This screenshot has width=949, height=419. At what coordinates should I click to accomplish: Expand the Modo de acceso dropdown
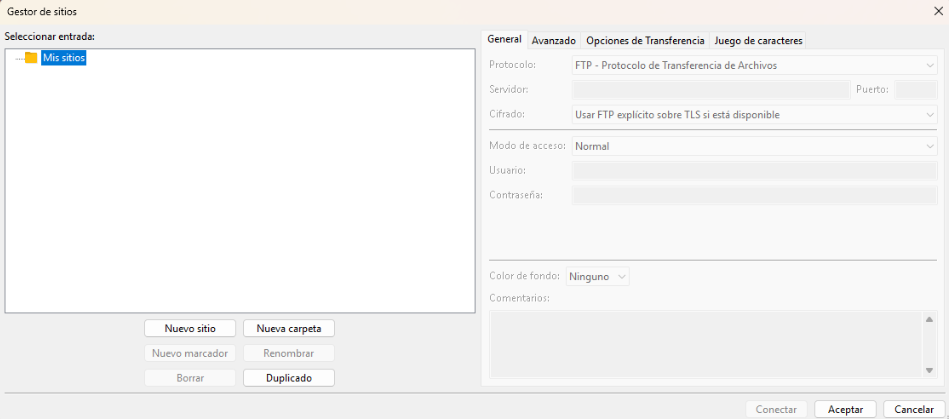coord(753,146)
